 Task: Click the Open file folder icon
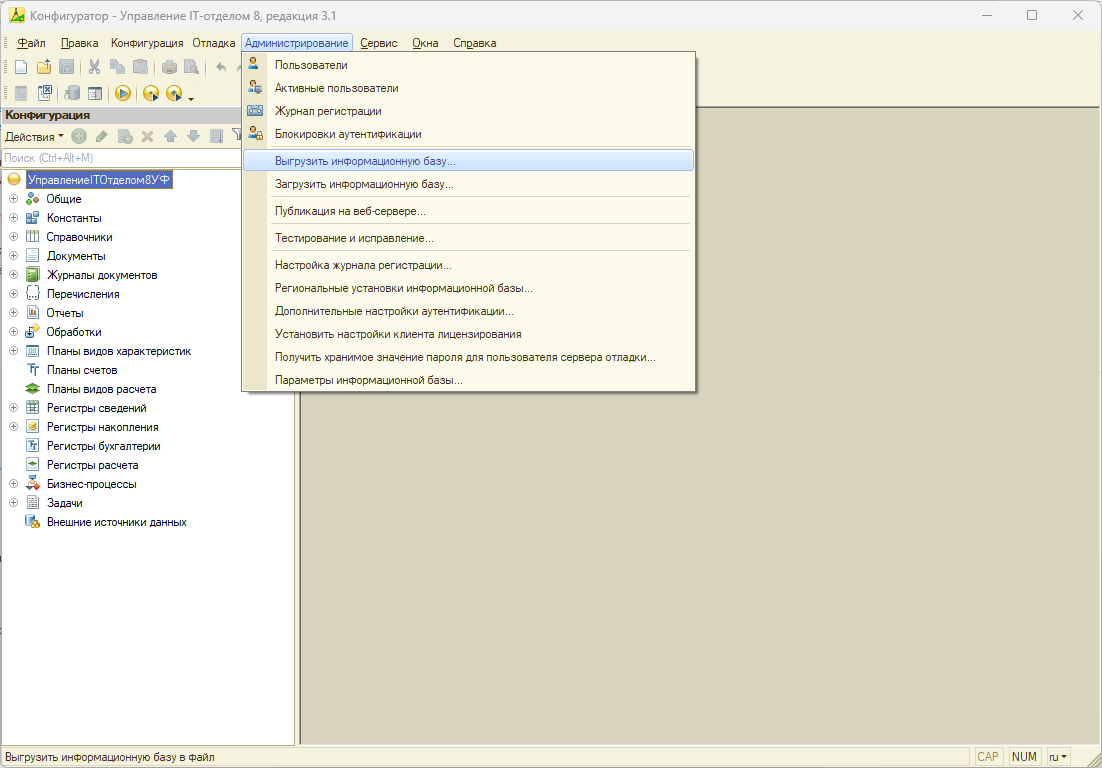(44, 67)
